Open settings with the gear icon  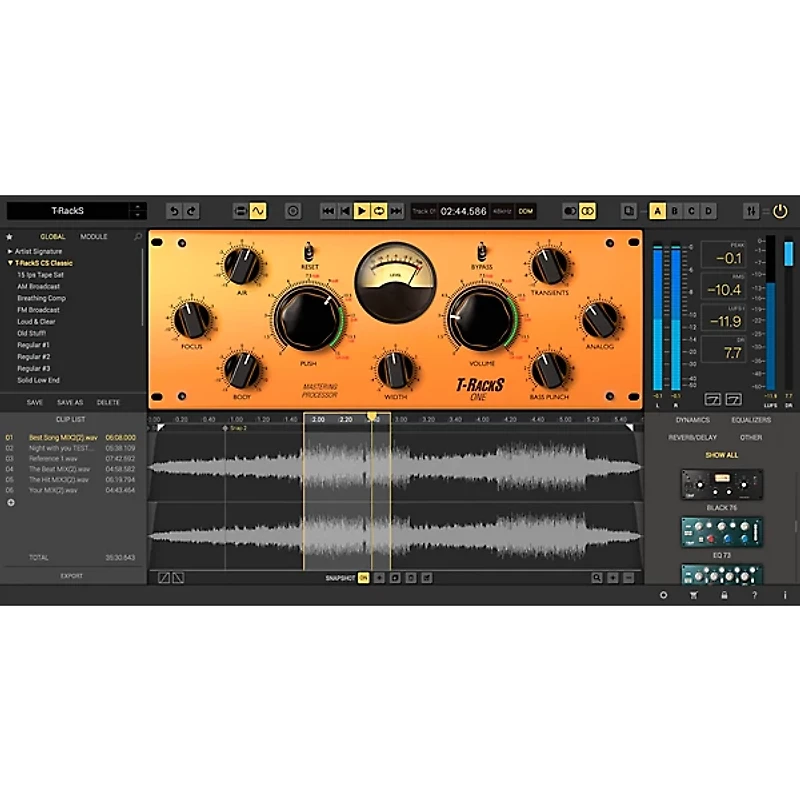point(663,594)
